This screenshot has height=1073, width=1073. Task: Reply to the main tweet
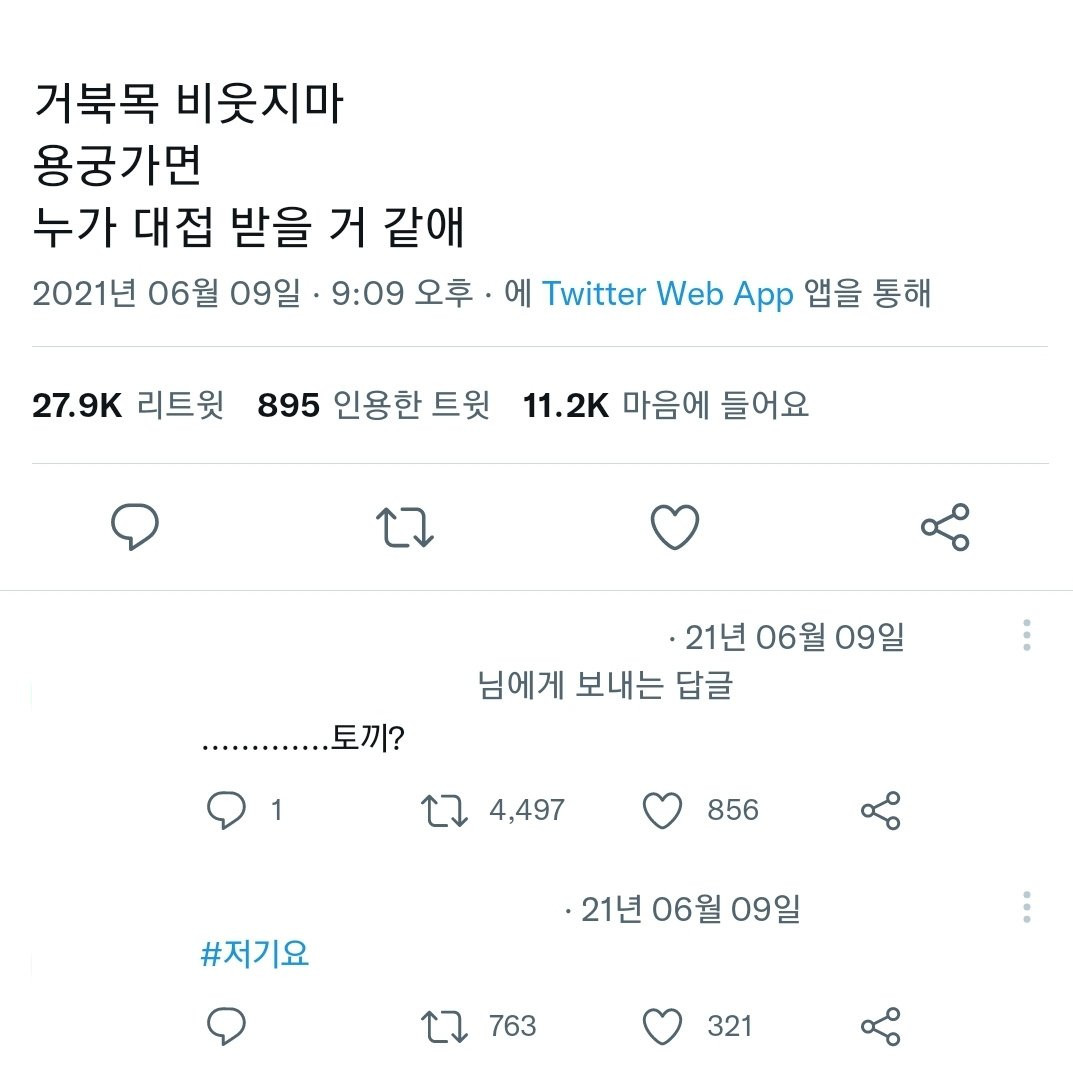click(135, 527)
